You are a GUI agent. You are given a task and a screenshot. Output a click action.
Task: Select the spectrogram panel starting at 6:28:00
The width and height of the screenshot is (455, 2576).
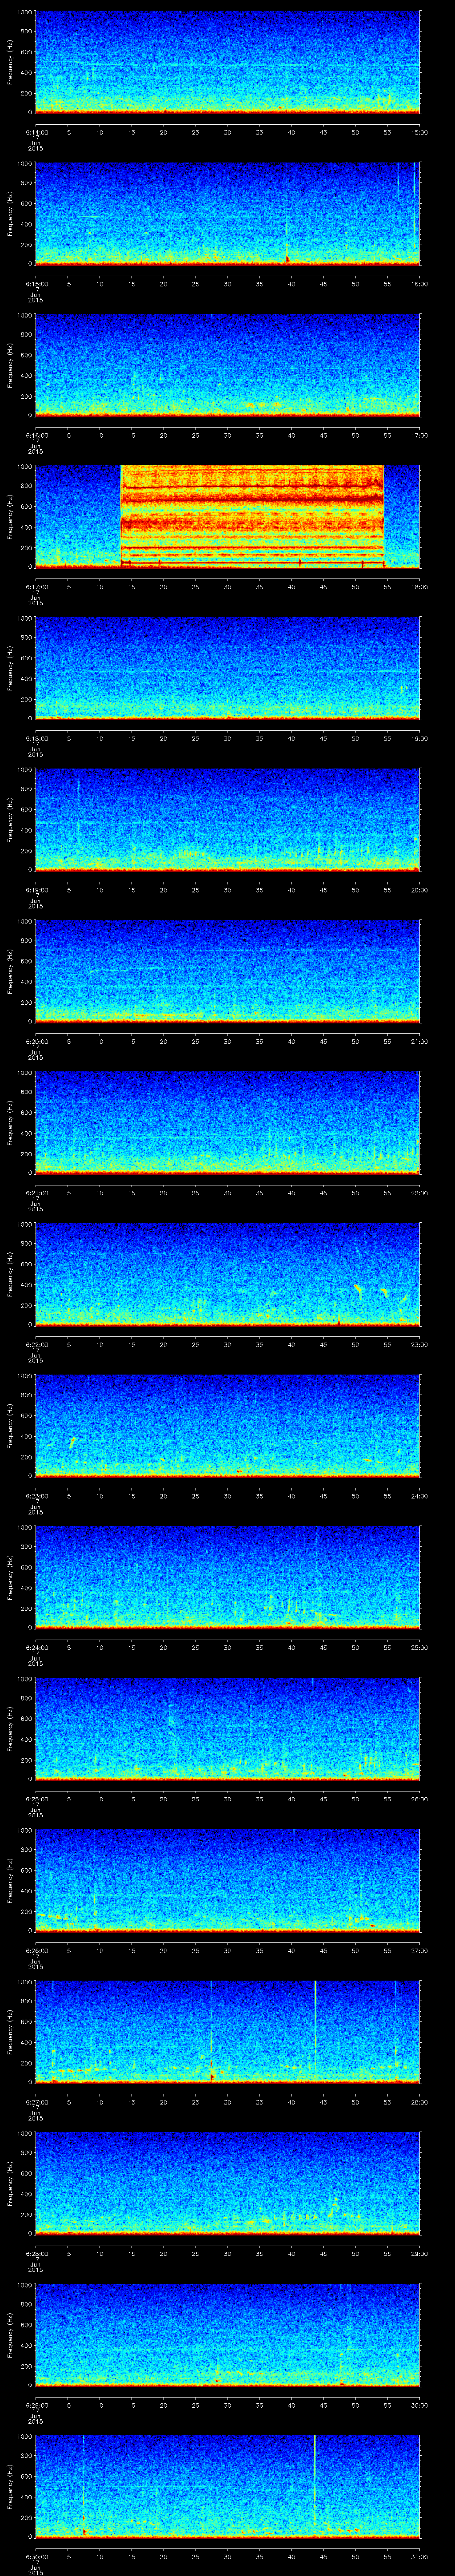[x=227, y=2183]
